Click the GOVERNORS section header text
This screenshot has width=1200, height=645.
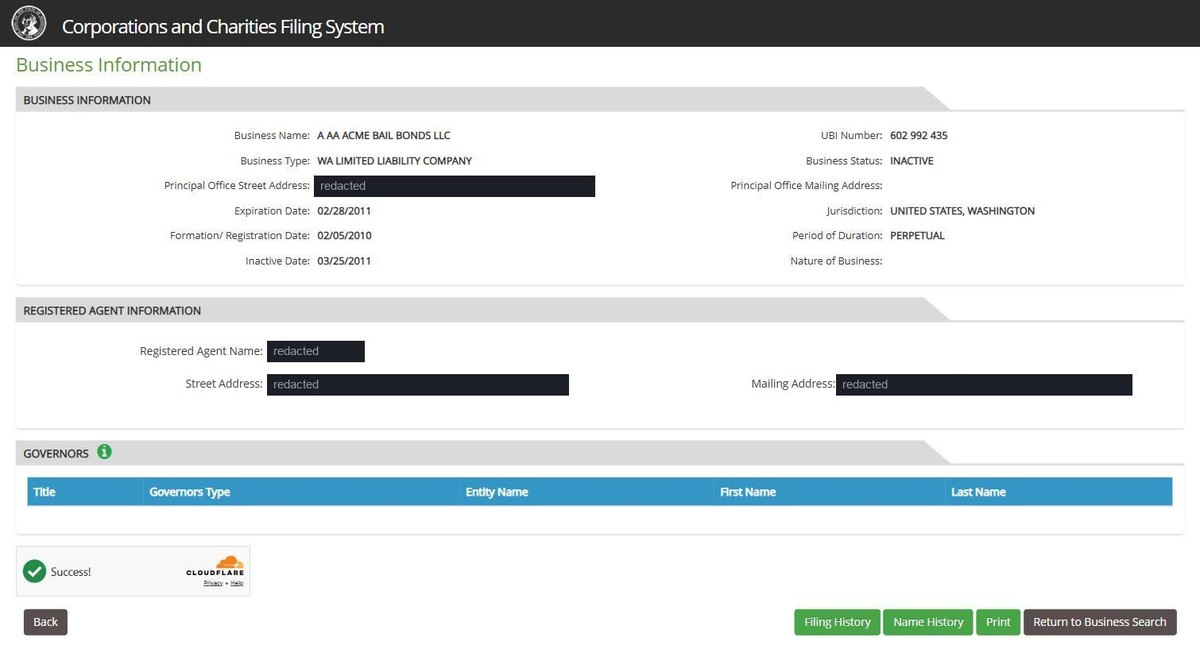pos(56,453)
